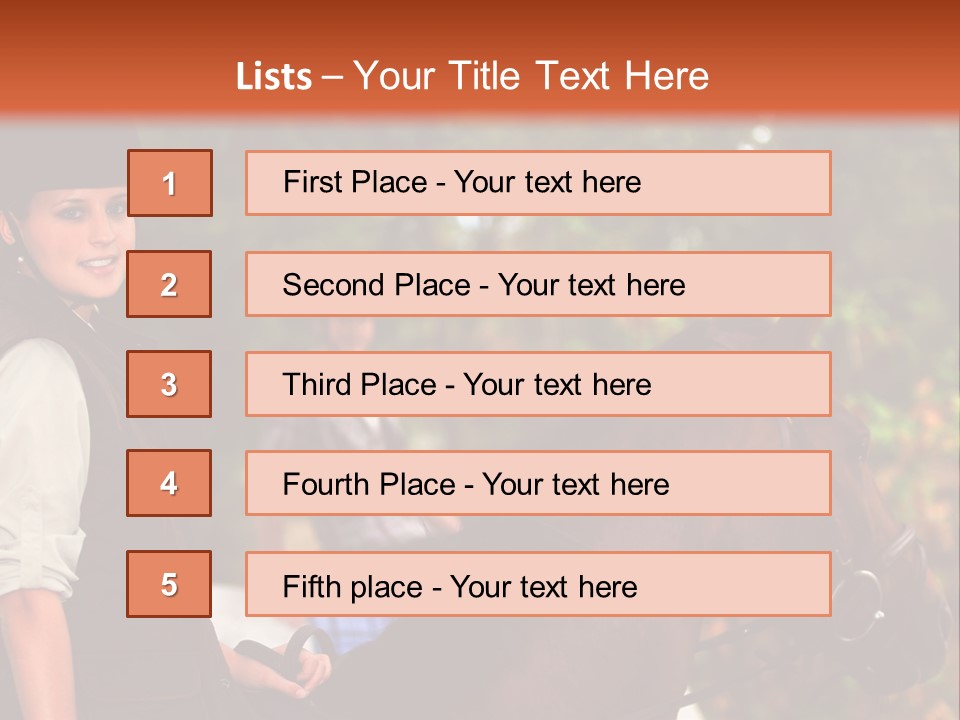Select the Third Place text box
The height and width of the screenshot is (720, 960).
pyautogui.click(x=538, y=384)
